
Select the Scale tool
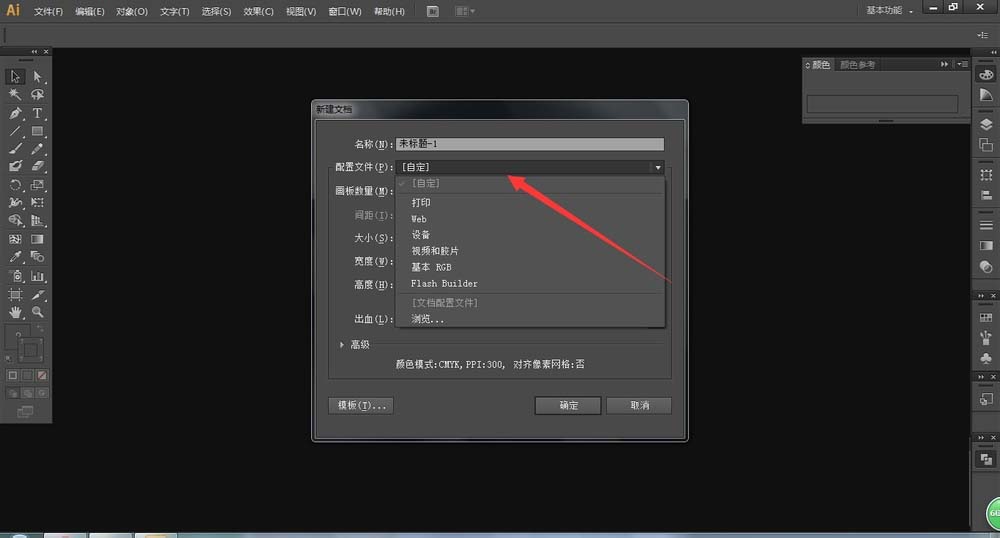(38, 185)
